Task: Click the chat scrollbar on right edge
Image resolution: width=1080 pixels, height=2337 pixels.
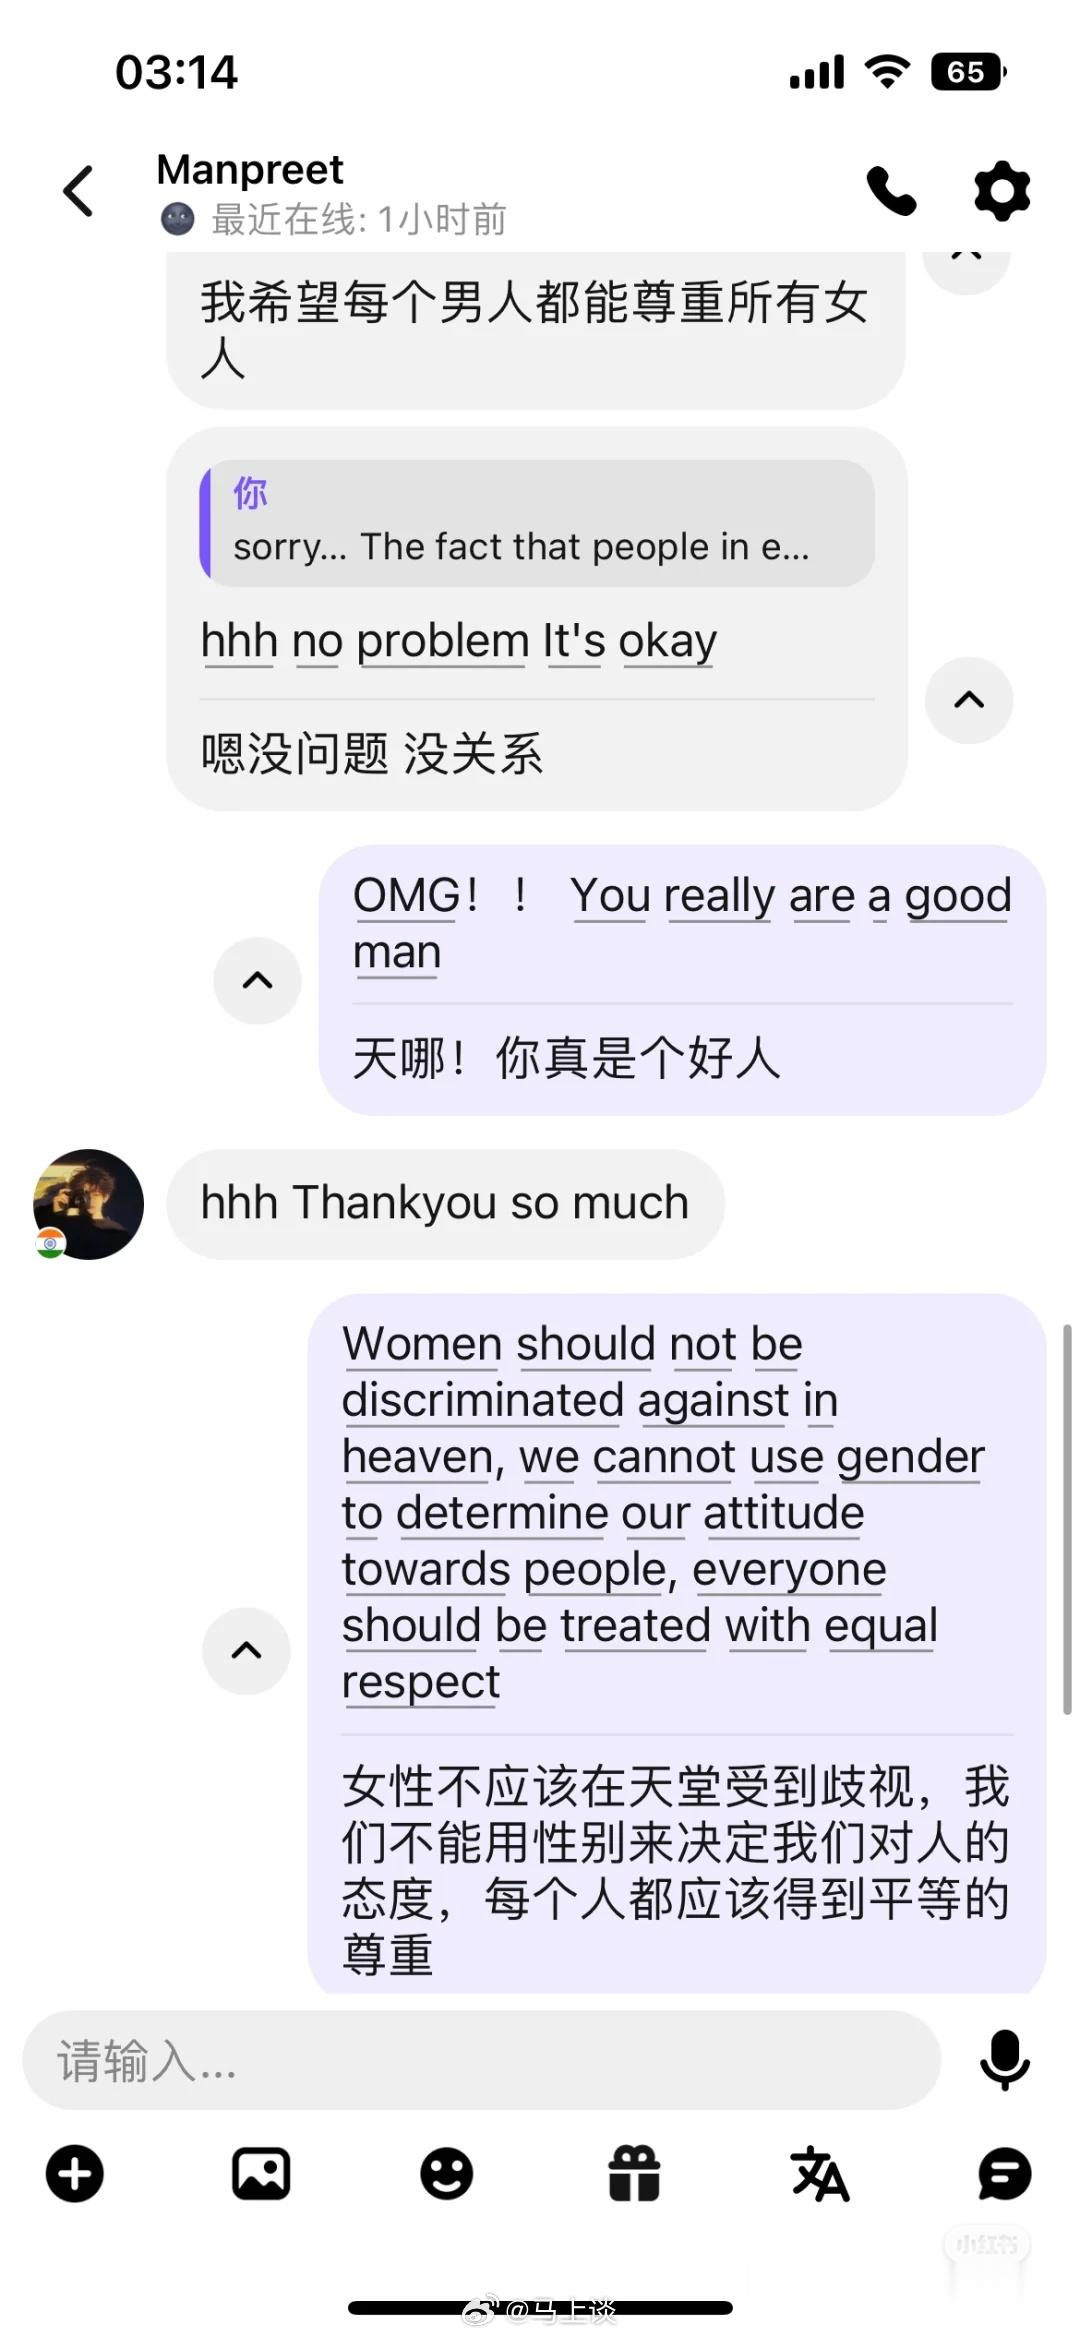Action: [x=1067, y=1520]
